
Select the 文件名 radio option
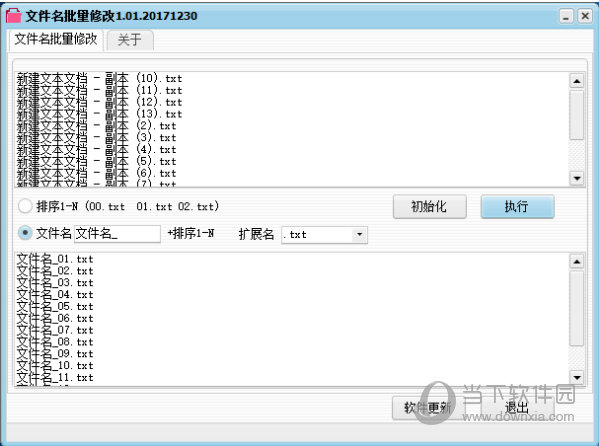coord(25,233)
